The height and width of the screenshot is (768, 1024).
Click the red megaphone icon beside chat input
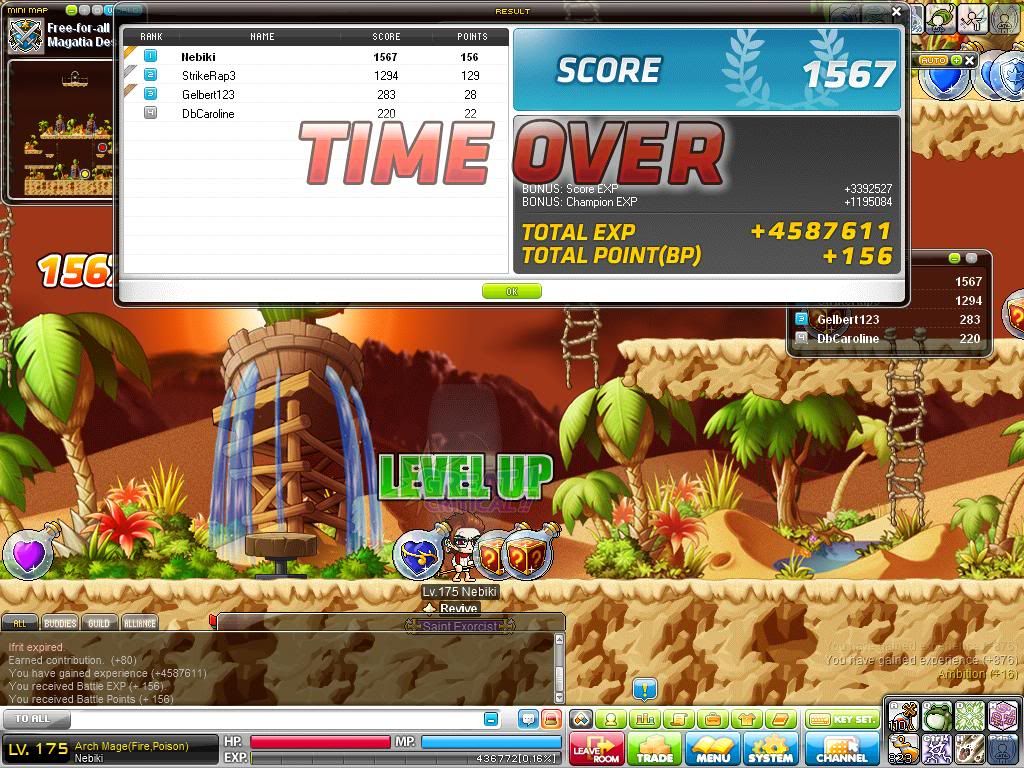click(552, 719)
